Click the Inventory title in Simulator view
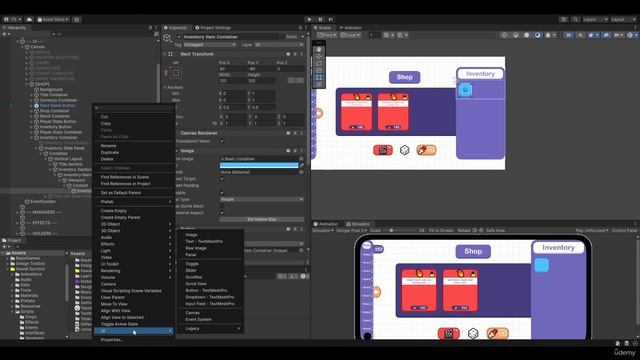This screenshot has width=640, height=360. point(558,247)
